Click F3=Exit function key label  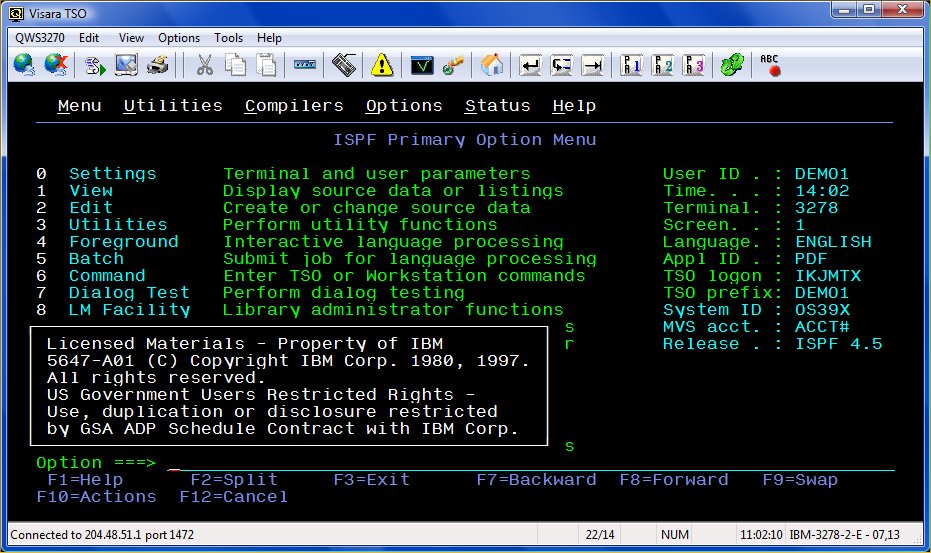click(x=371, y=480)
